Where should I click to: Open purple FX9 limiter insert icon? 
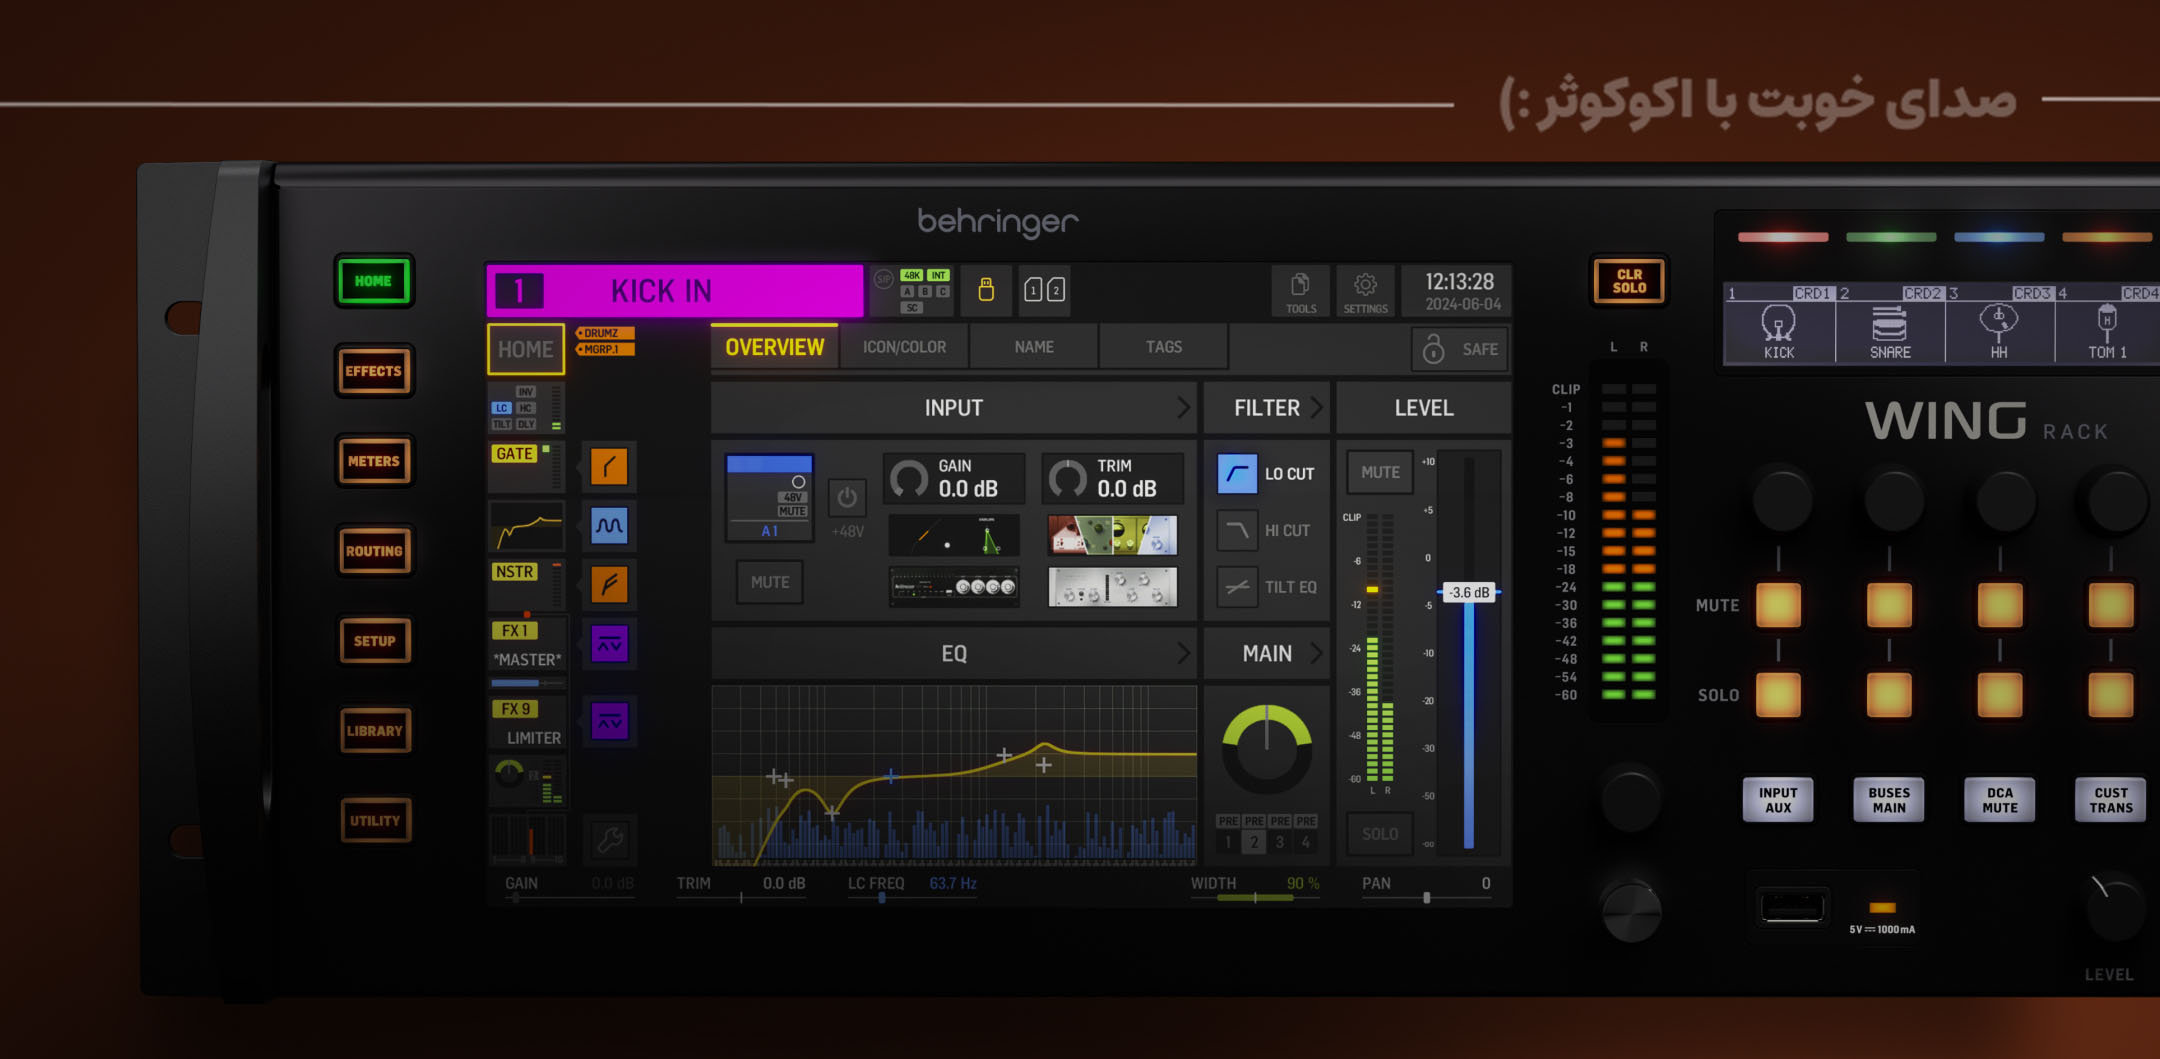click(x=609, y=721)
